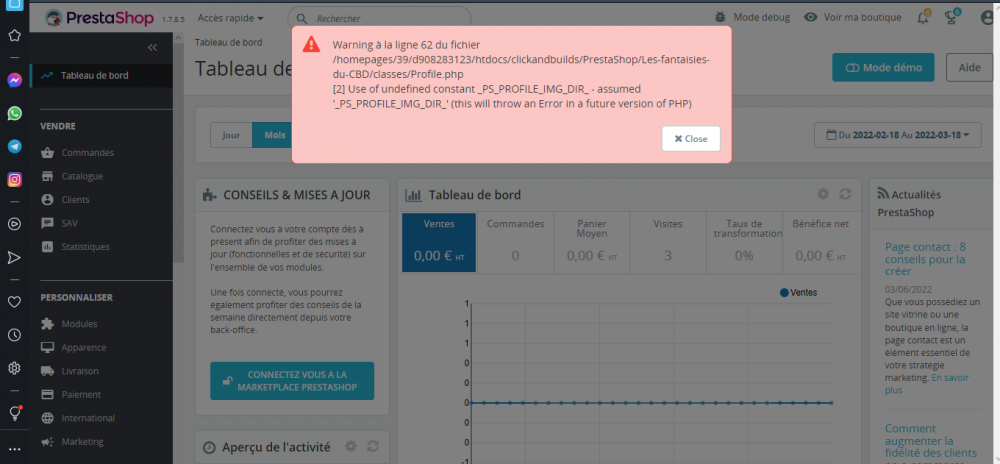Open Tableau de bord in sidebar menu
This screenshot has height=464, width=1000.
[101, 75]
